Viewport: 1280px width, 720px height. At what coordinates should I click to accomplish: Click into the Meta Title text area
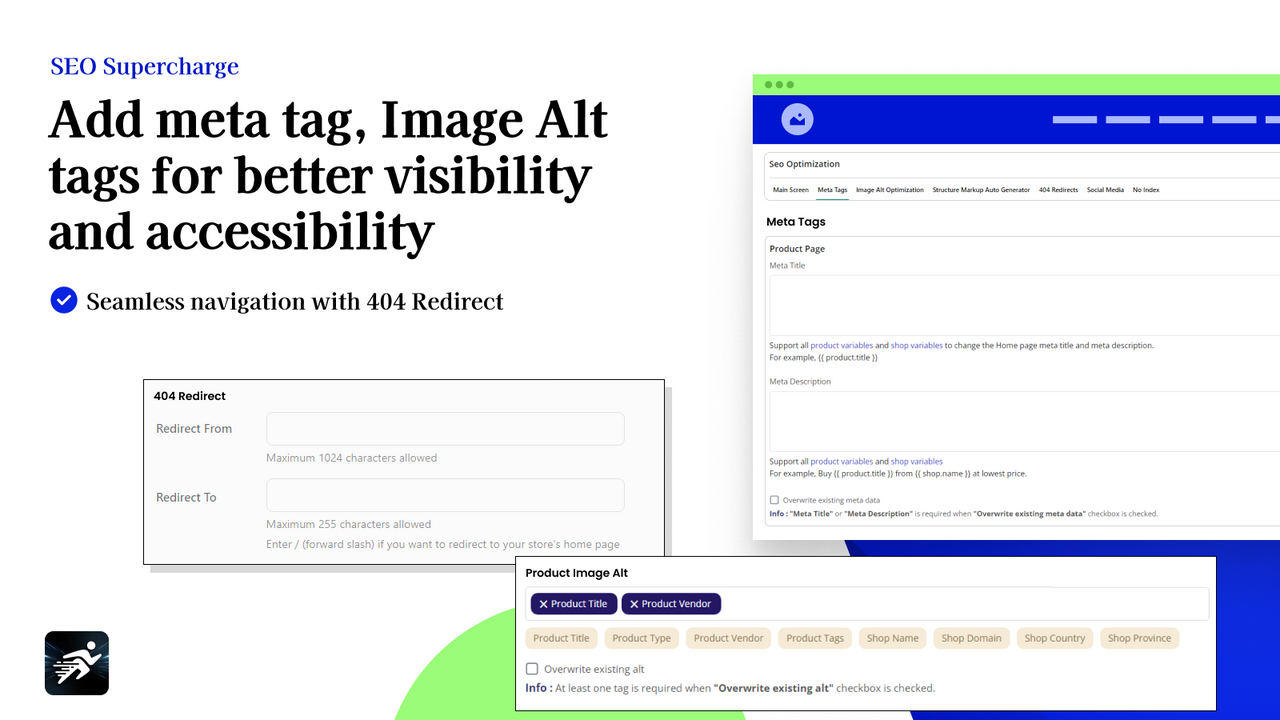pos(1024,305)
